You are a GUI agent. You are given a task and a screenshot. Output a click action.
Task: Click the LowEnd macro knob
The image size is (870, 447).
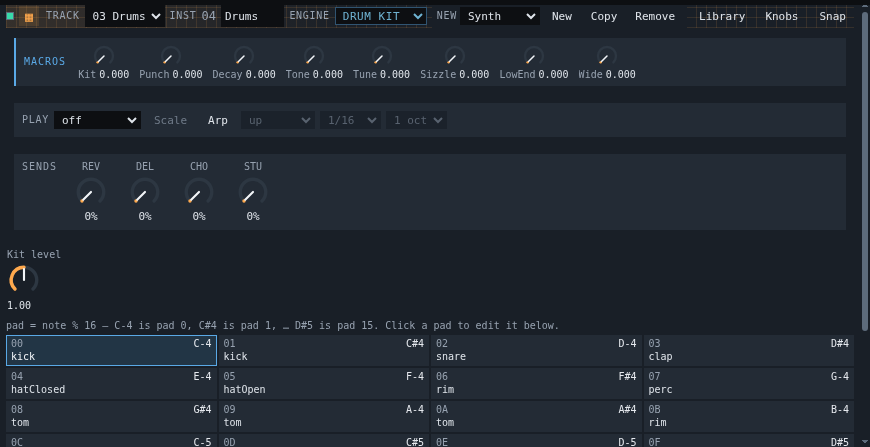click(x=534, y=57)
